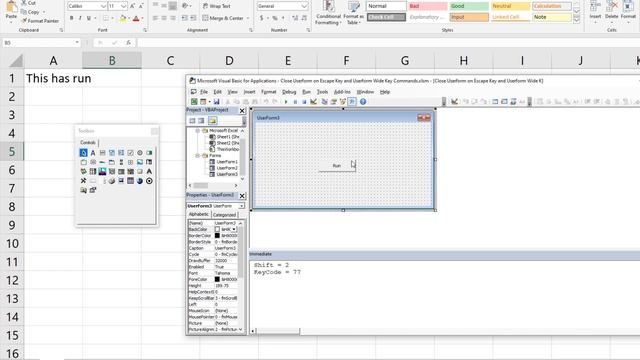Screen dimensions: 640x360
Task: Choose the ComboBox control in the Toolbox
Action: (111, 153)
